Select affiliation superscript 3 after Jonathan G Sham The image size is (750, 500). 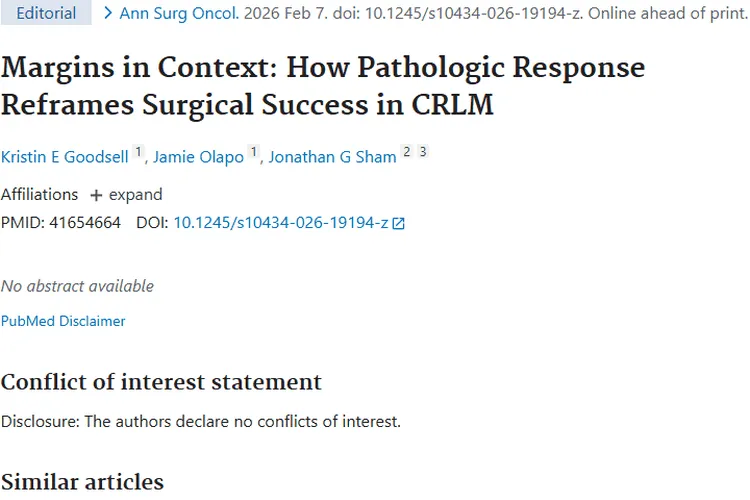423,152
